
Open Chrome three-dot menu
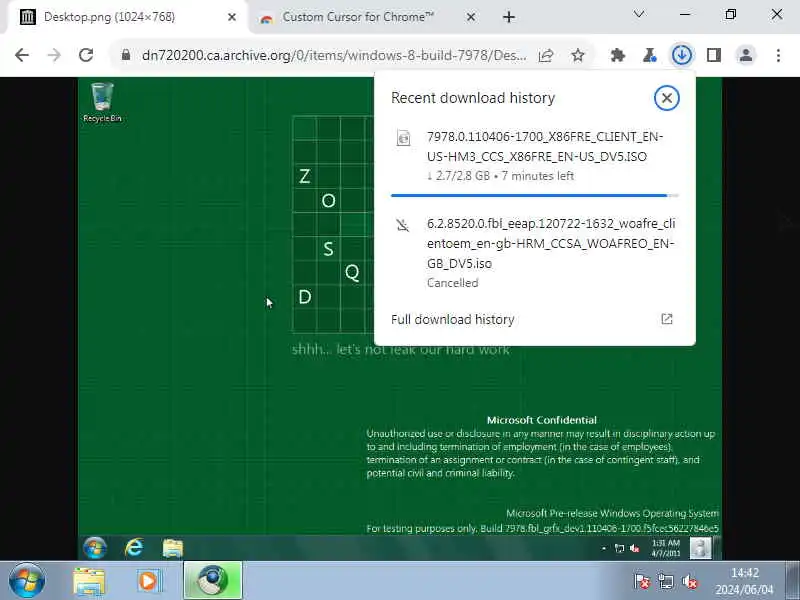click(778, 55)
